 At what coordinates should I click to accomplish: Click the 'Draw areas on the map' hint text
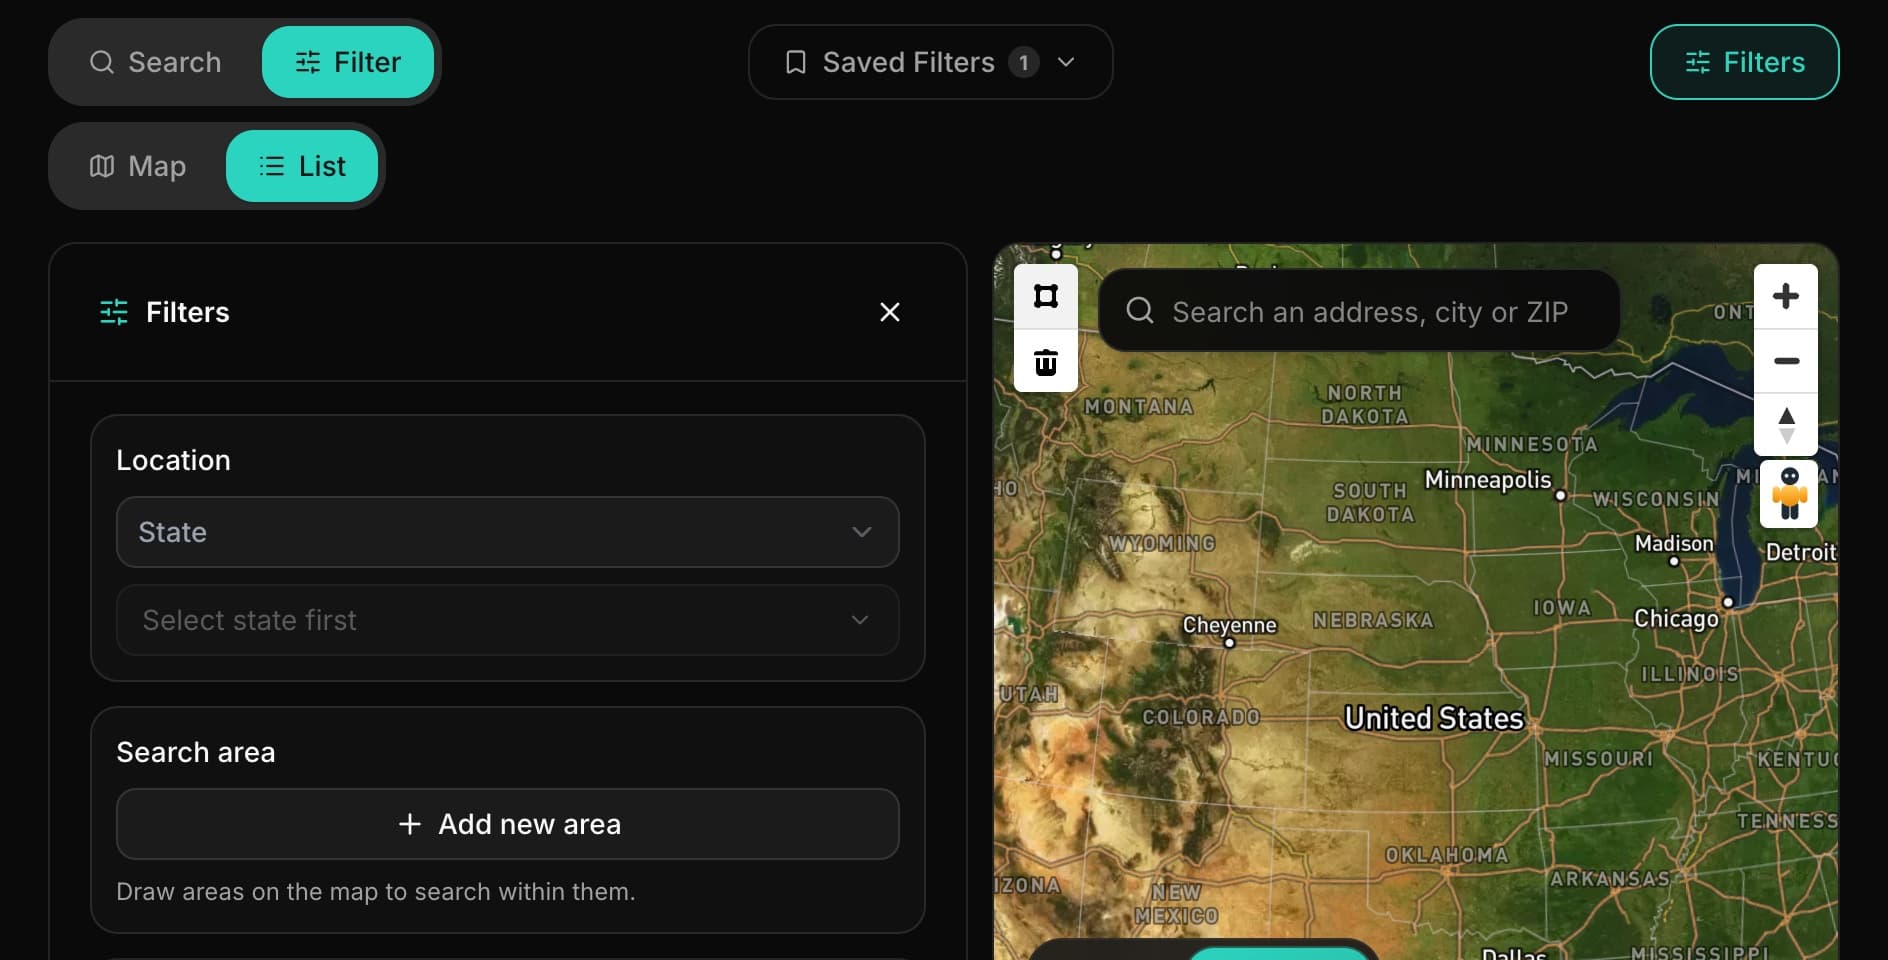point(375,891)
